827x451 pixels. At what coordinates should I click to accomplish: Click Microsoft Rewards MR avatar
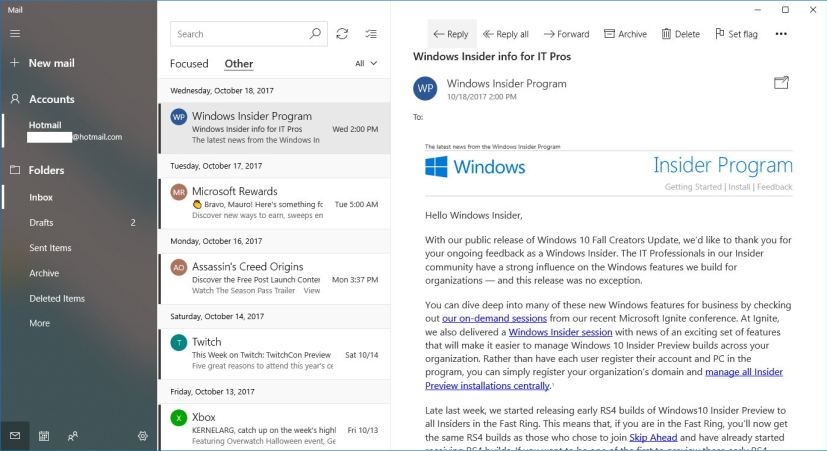(x=179, y=192)
